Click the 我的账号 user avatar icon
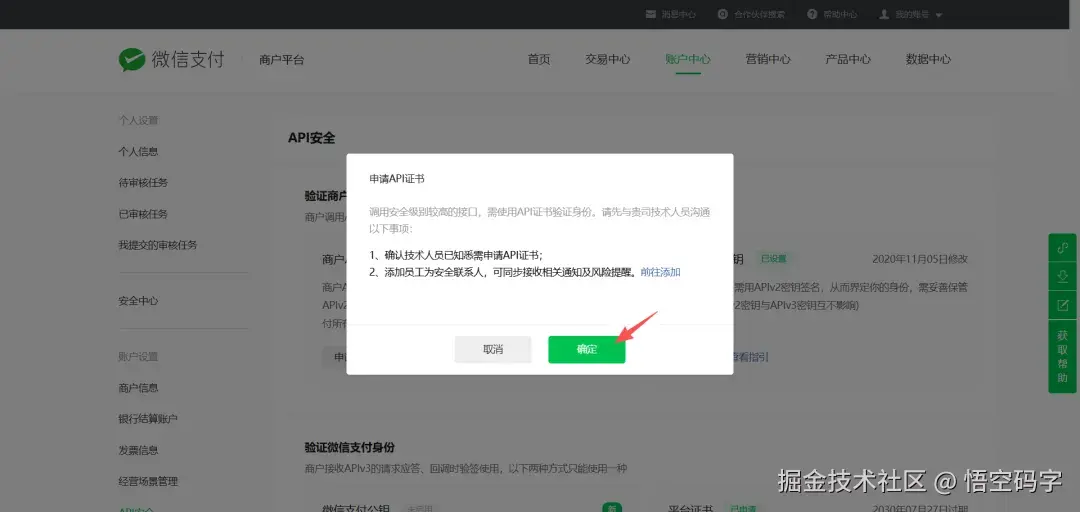Viewport: 1080px width, 512px height. (884, 14)
